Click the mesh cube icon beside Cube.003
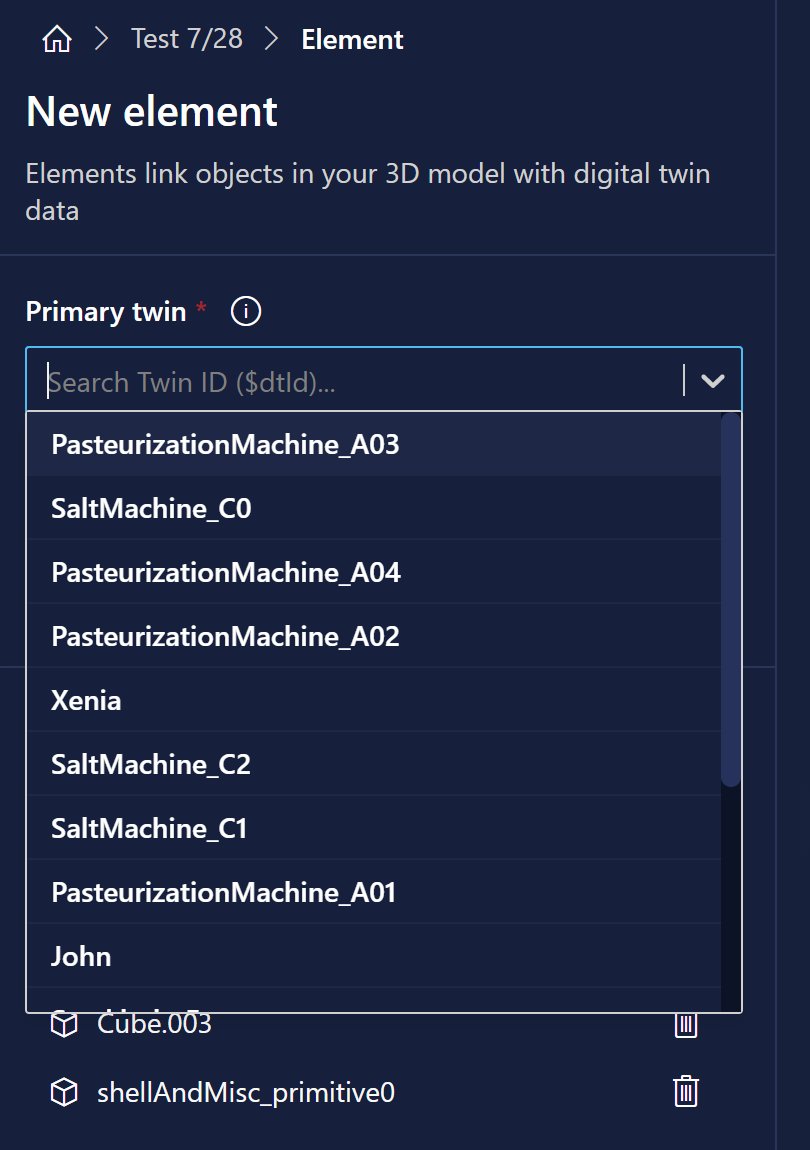 [x=62, y=1023]
